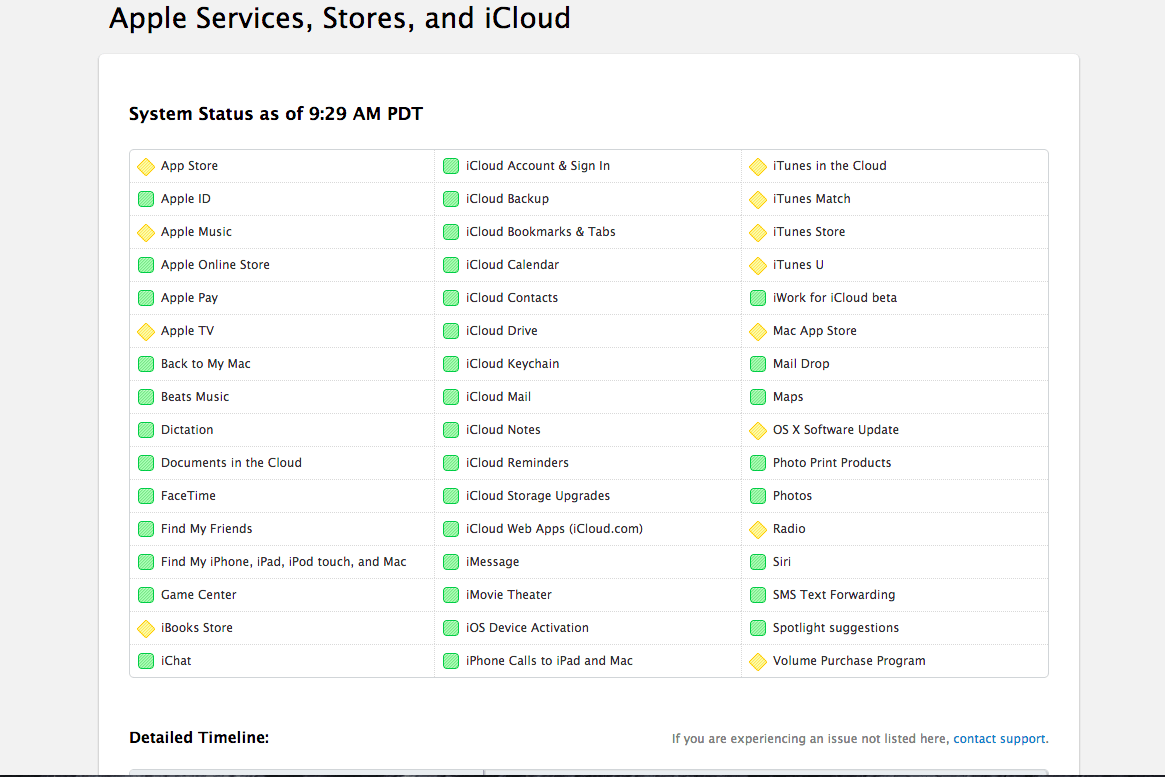This screenshot has height=777, width=1165.
Task: Click the green status icon for iCloud Mail
Action: pos(451,397)
